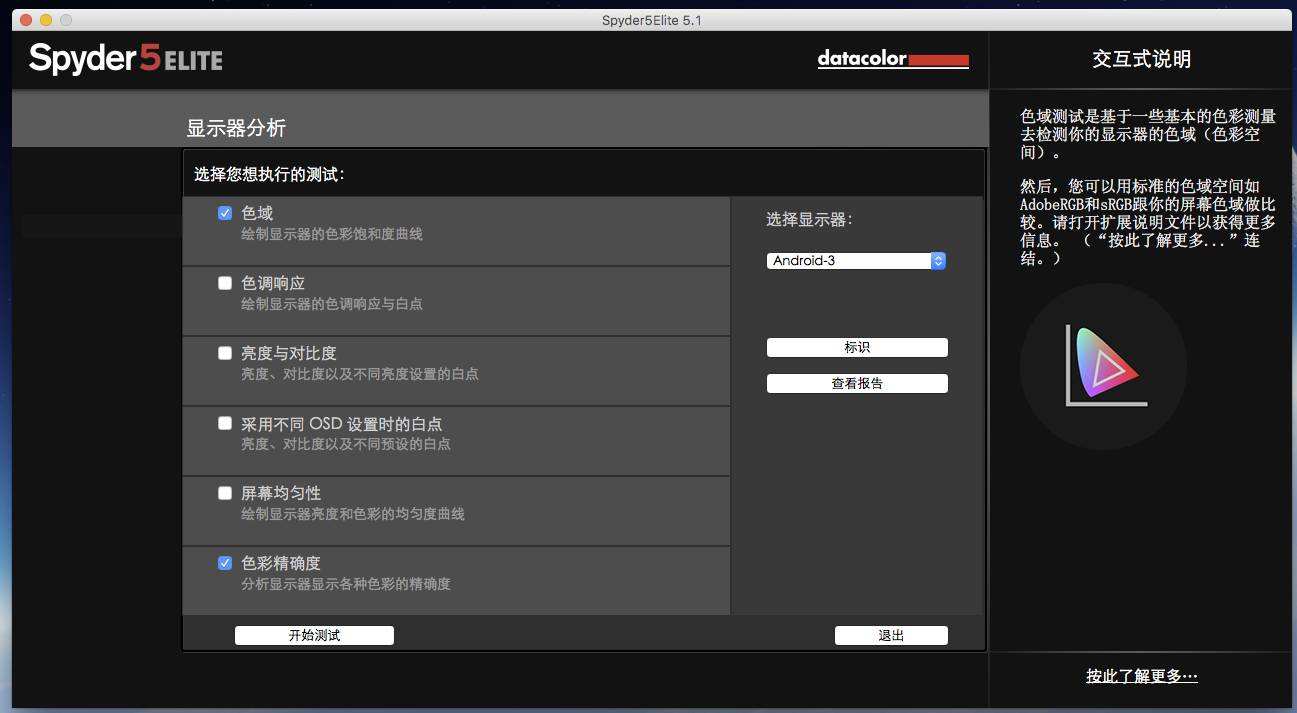Click the 显示器分析 heading

pyautogui.click(x=236, y=128)
